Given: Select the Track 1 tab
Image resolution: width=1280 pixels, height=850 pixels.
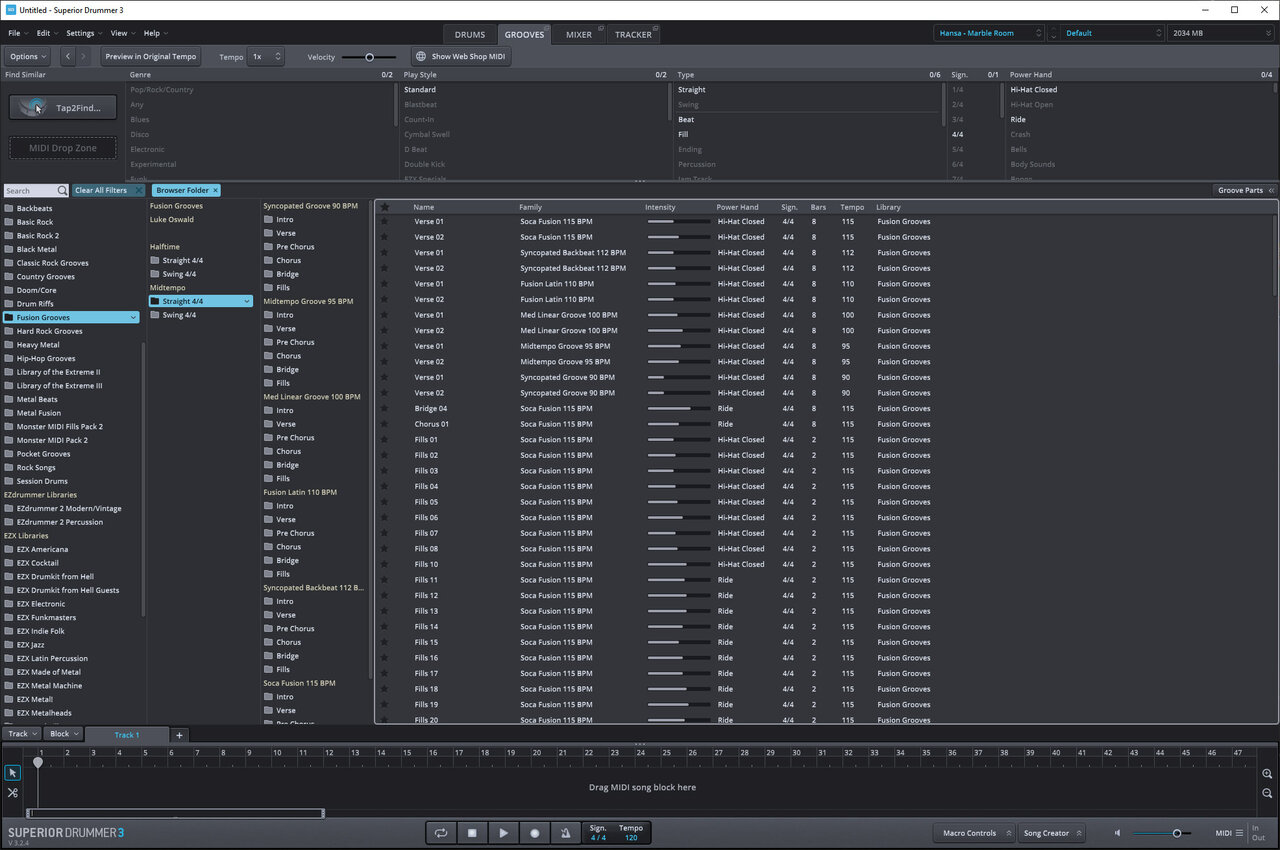Looking at the screenshot, I should 127,735.
